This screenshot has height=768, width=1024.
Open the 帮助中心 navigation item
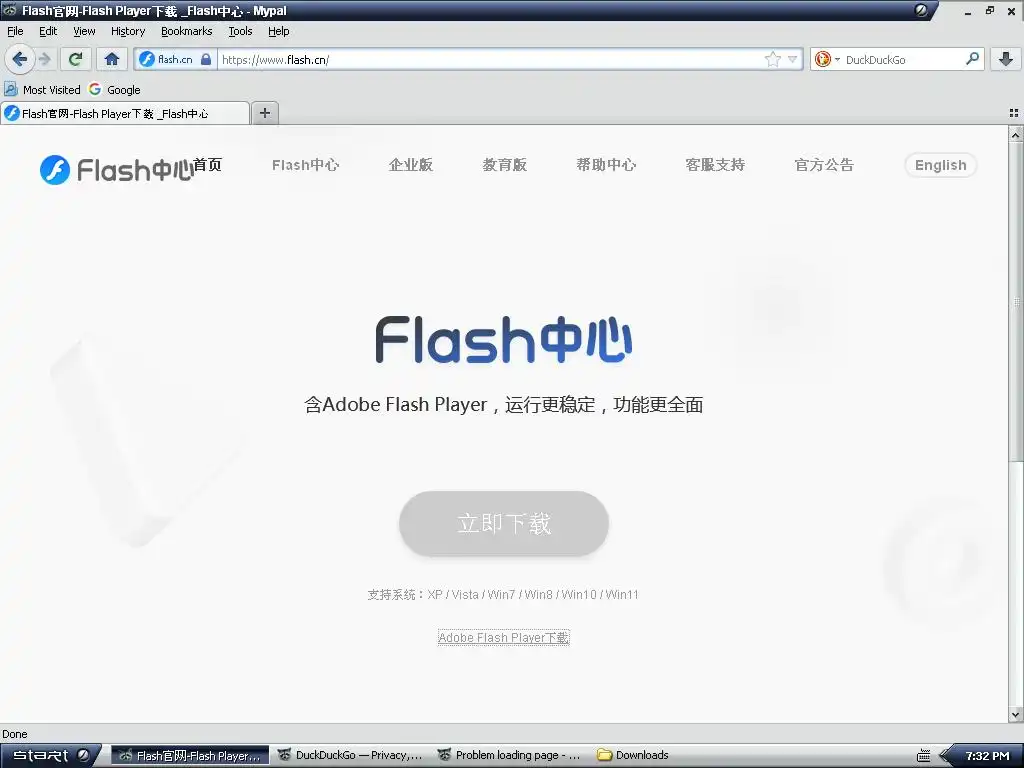pyautogui.click(x=606, y=165)
